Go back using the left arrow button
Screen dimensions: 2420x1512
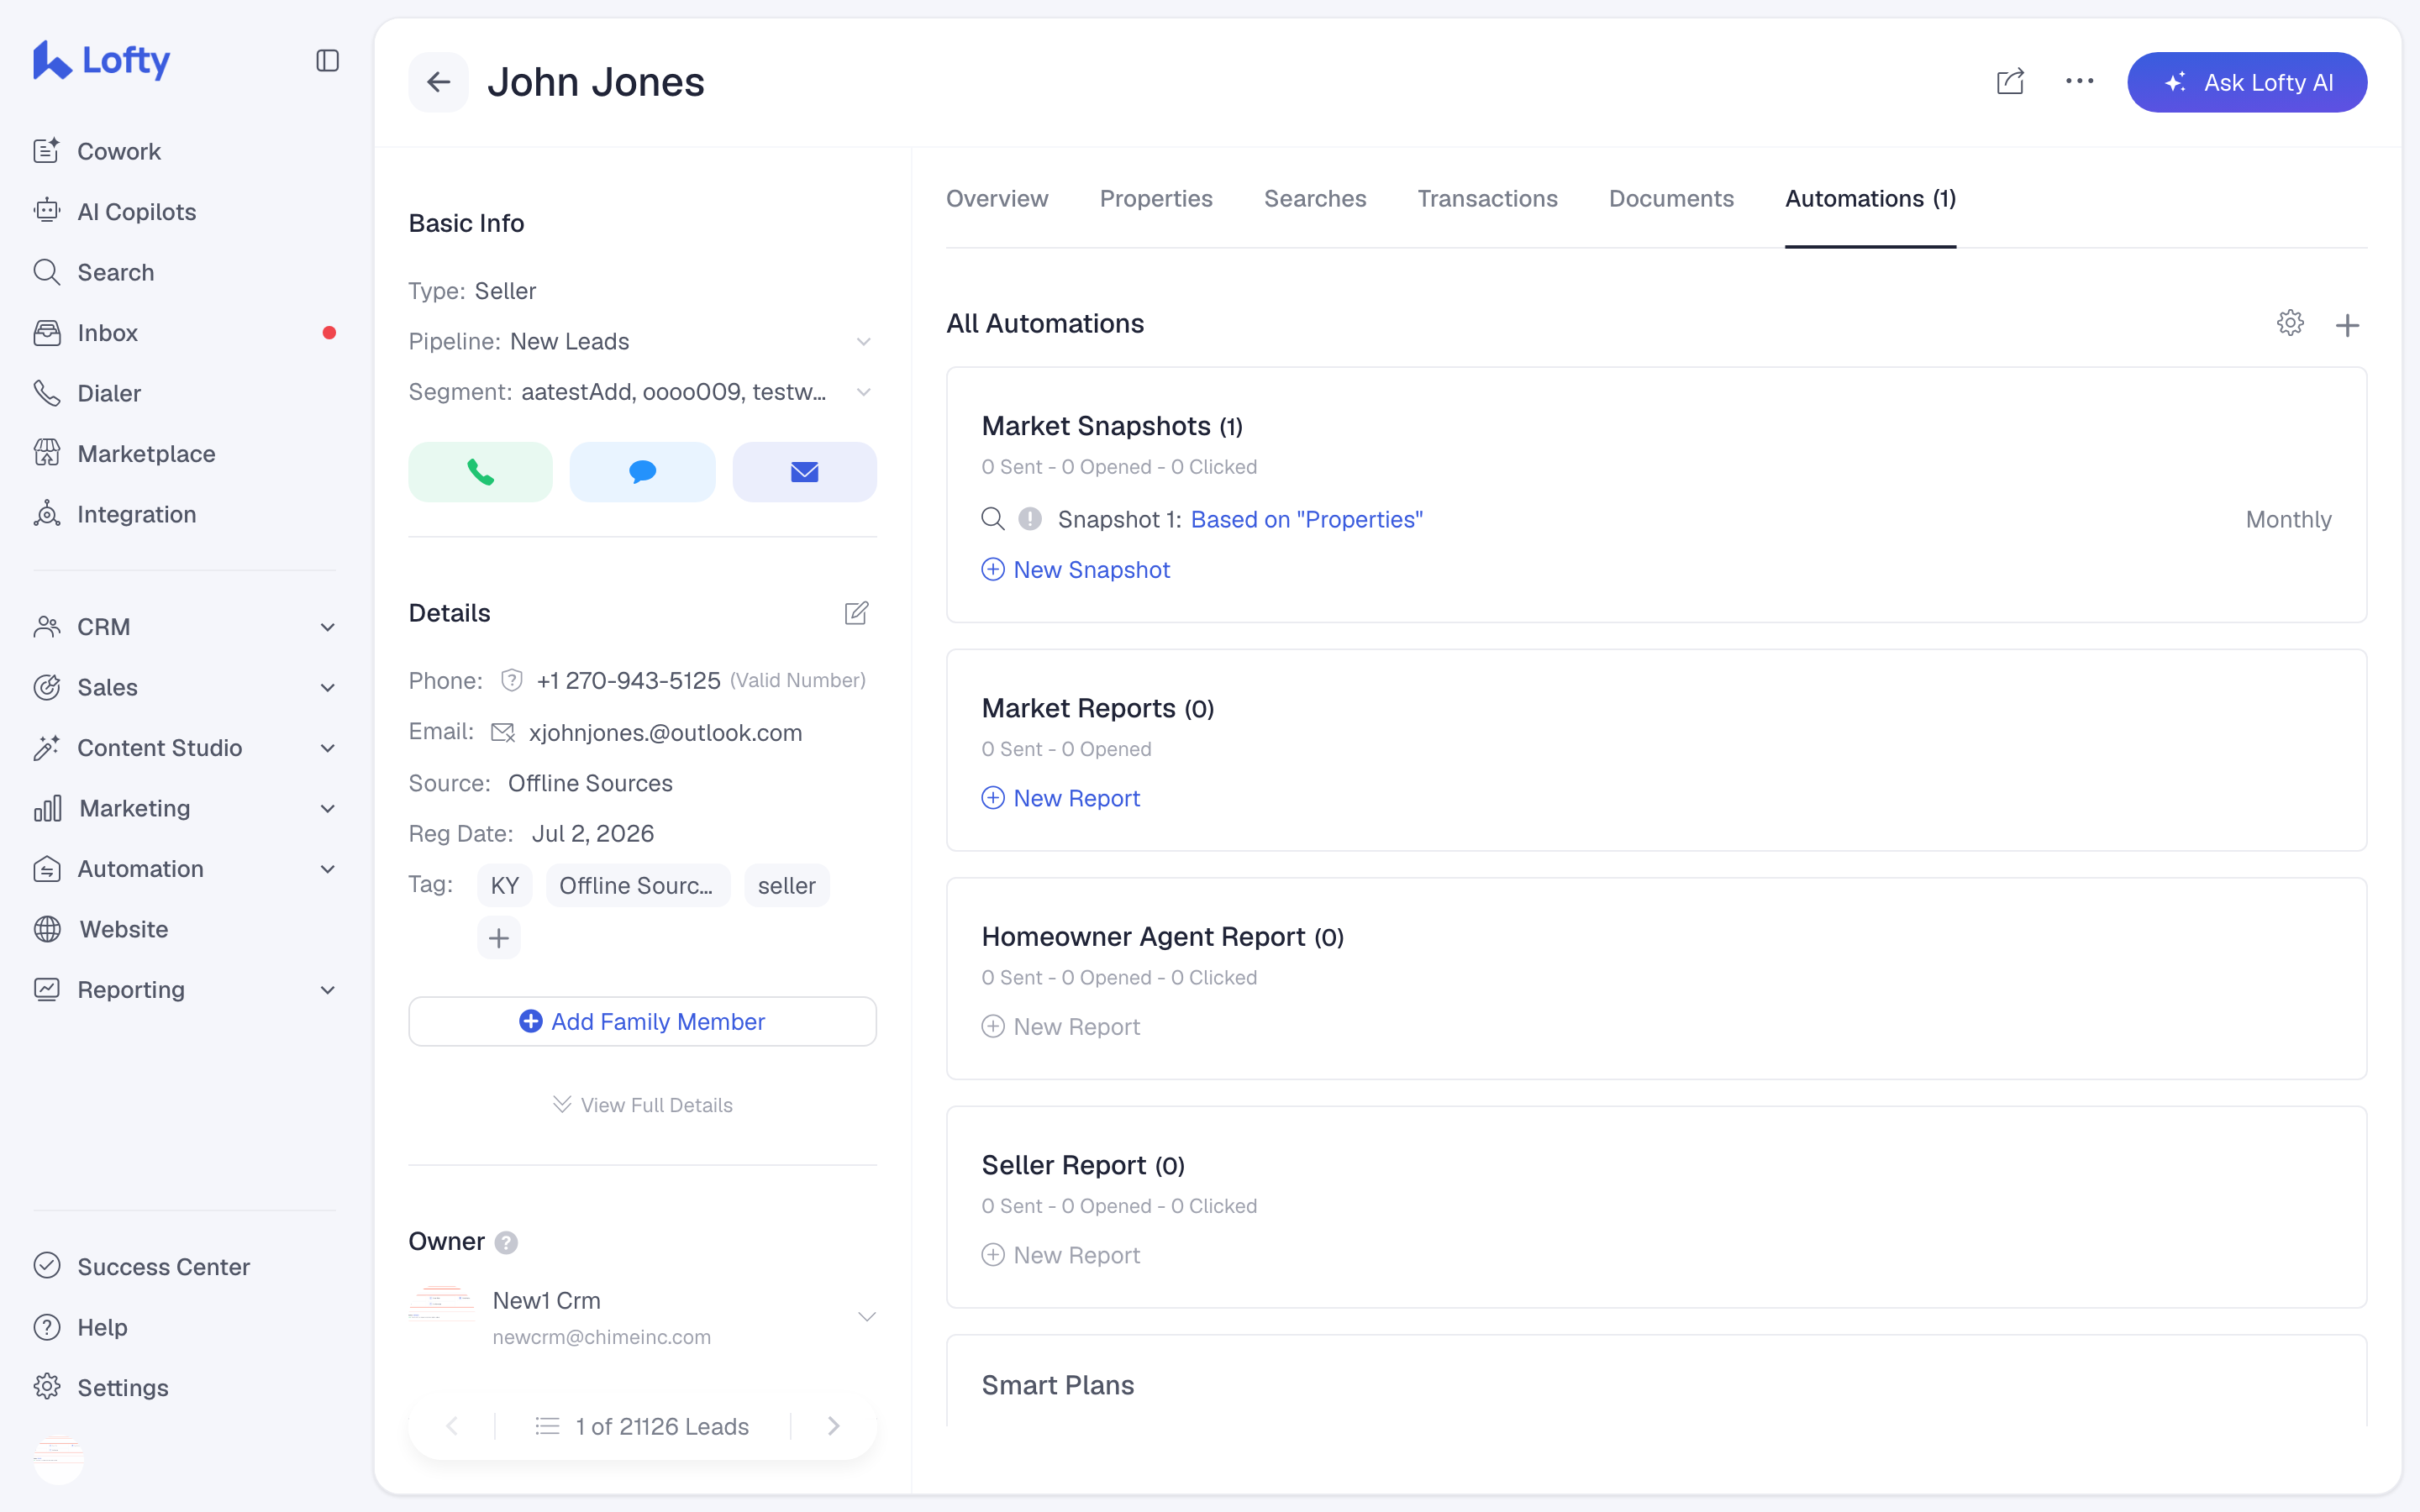coord(438,82)
